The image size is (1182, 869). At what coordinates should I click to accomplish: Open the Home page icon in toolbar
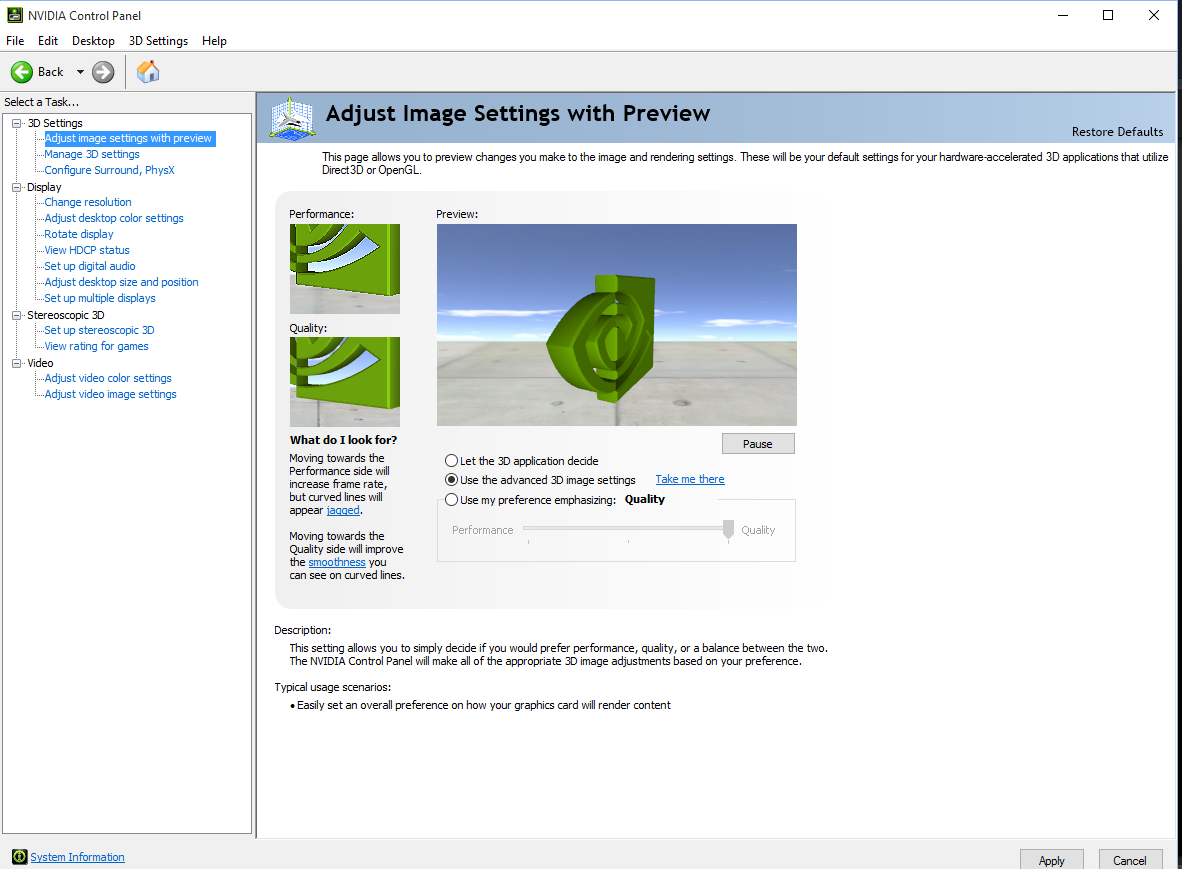pyautogui.click(x=148, y=72)
